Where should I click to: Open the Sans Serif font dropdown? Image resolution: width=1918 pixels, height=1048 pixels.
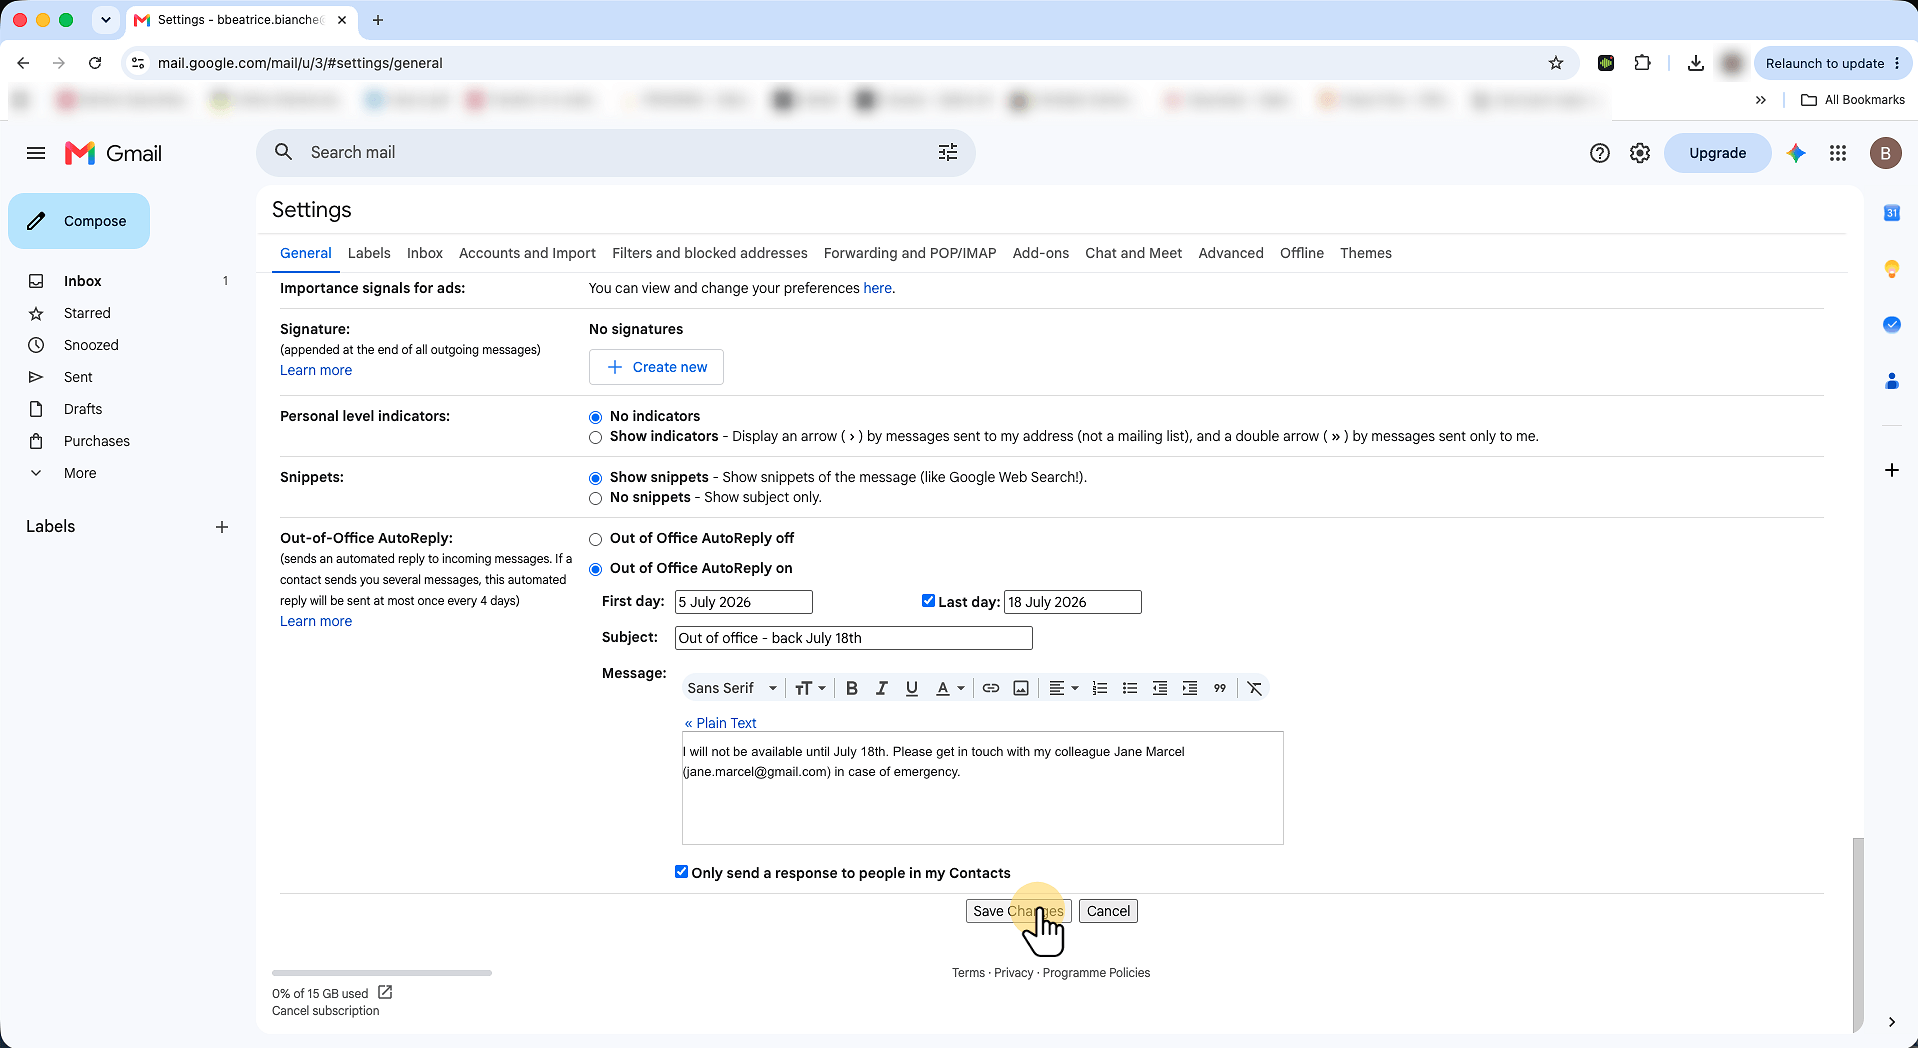[x=732, y=688]
